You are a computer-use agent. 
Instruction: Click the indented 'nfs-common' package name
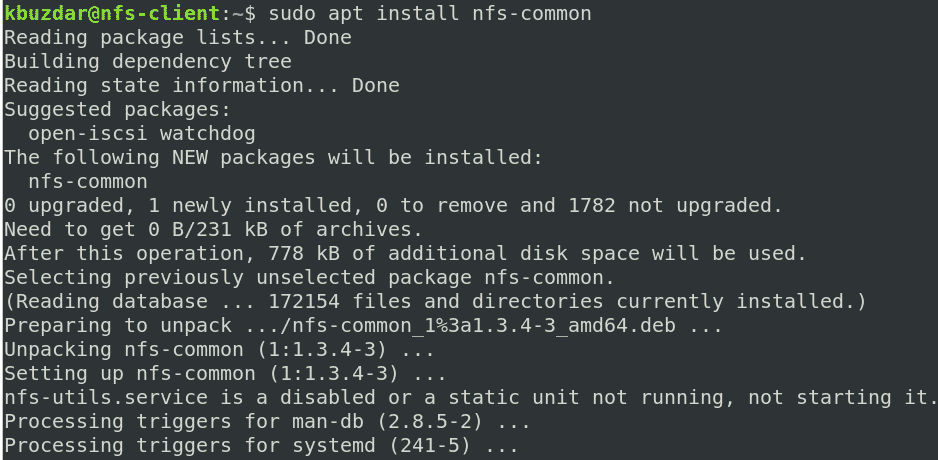tap(88, 181)
